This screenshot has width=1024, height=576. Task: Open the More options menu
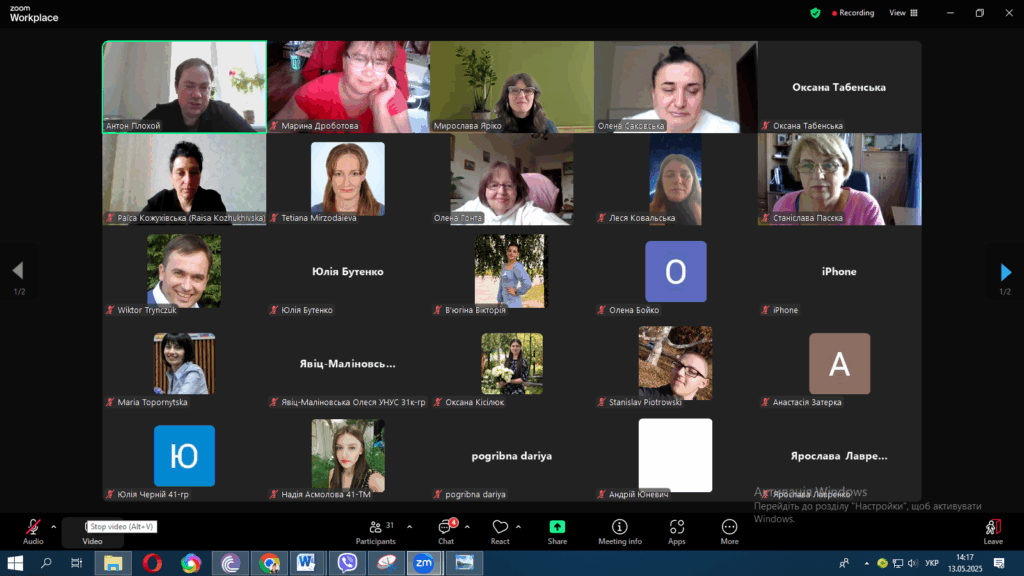(729, 528)
